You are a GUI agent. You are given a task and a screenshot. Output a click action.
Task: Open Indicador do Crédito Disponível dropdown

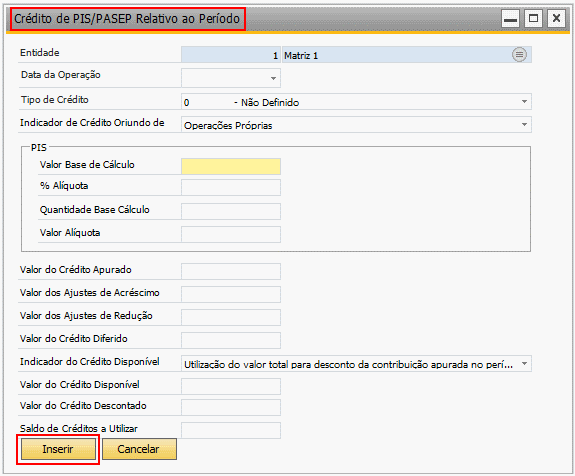(524, 364)
